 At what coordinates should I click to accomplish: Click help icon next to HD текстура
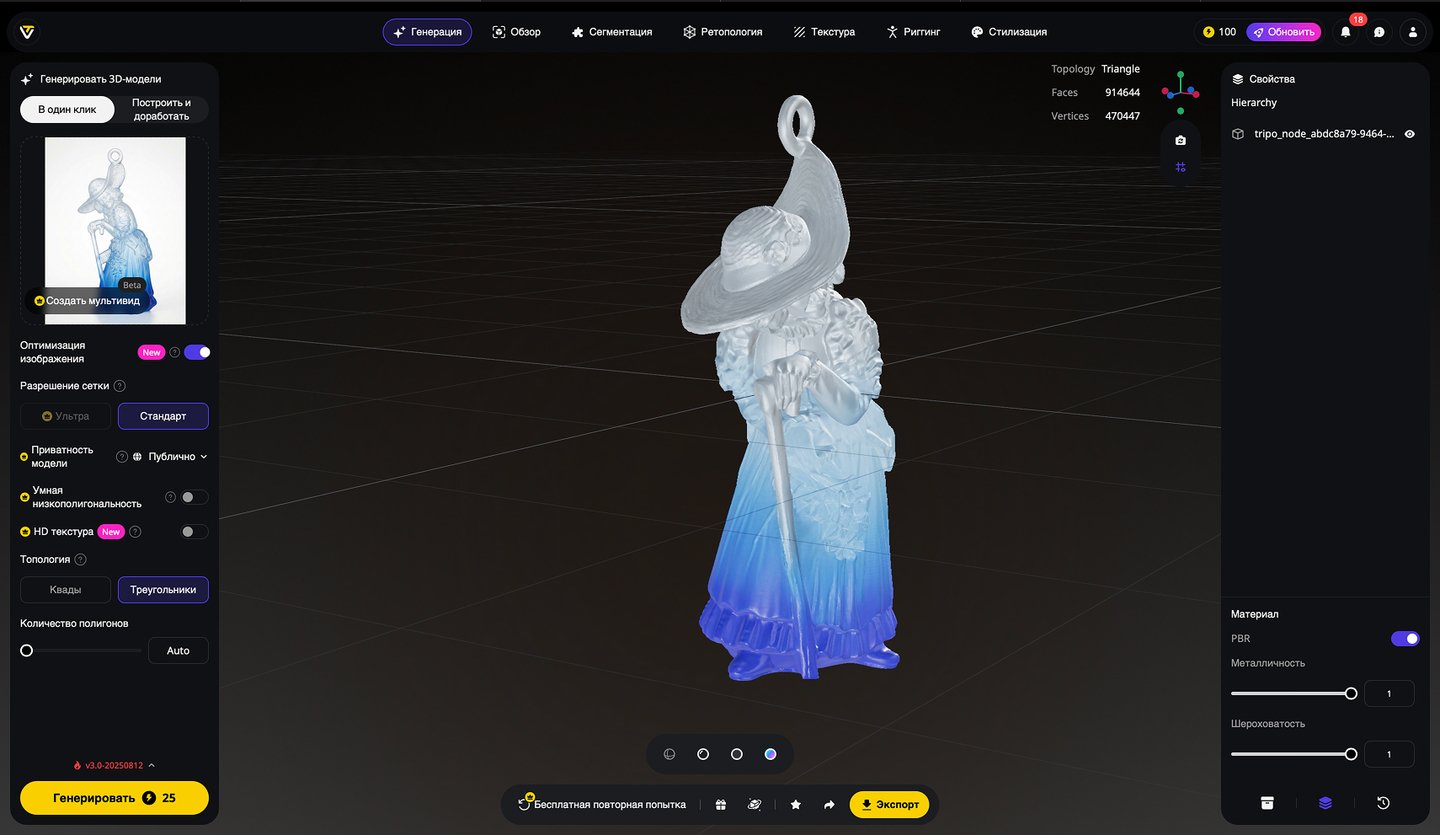click(x=135, y=532)
